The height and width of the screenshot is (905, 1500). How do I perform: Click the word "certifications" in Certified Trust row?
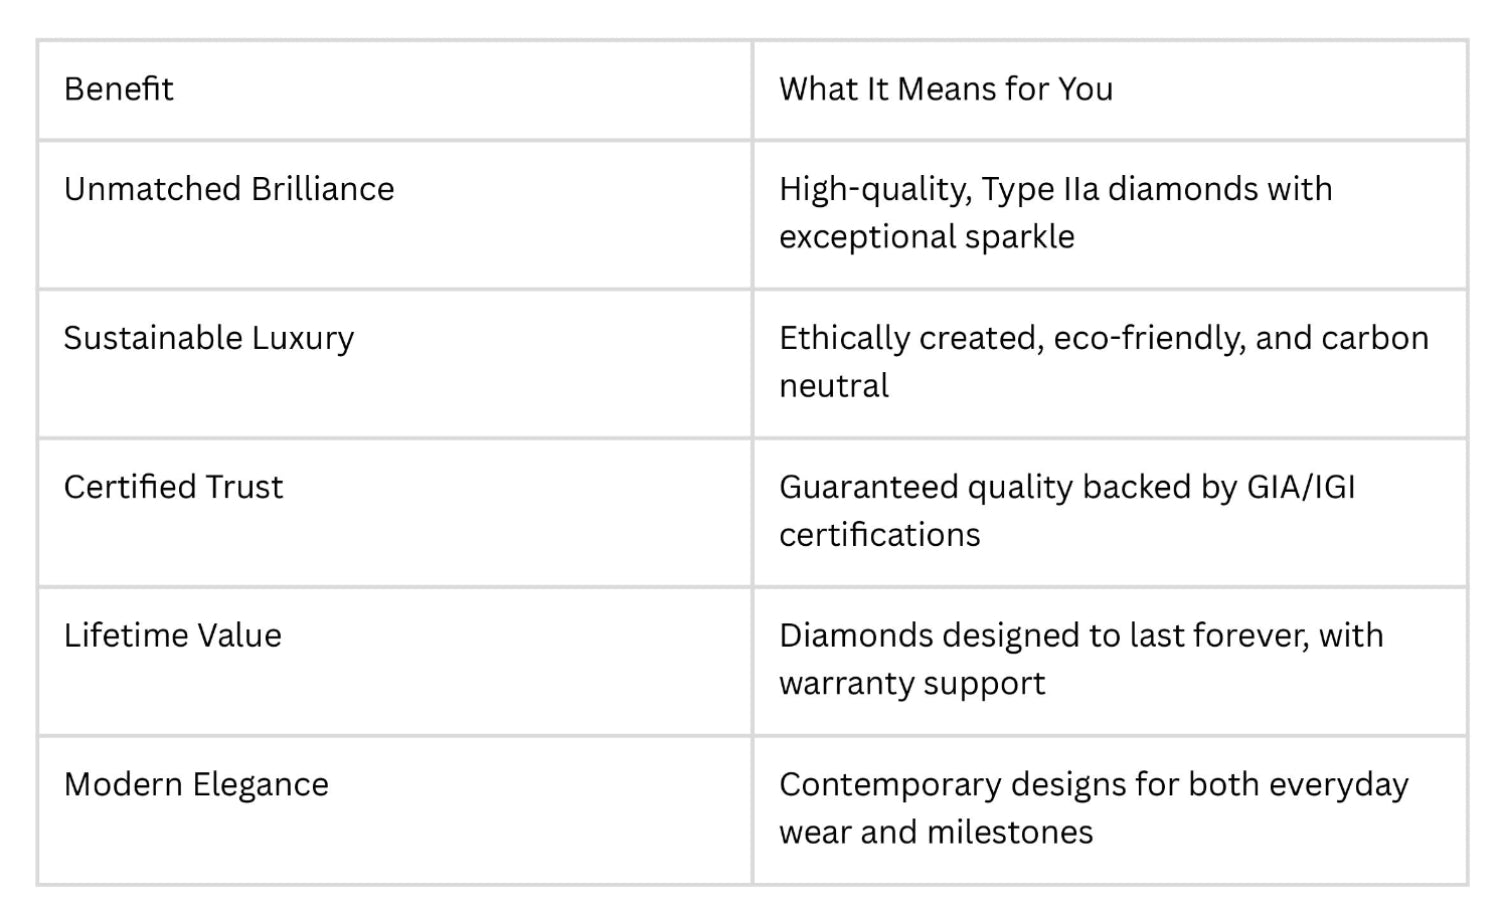coord(879,535)
